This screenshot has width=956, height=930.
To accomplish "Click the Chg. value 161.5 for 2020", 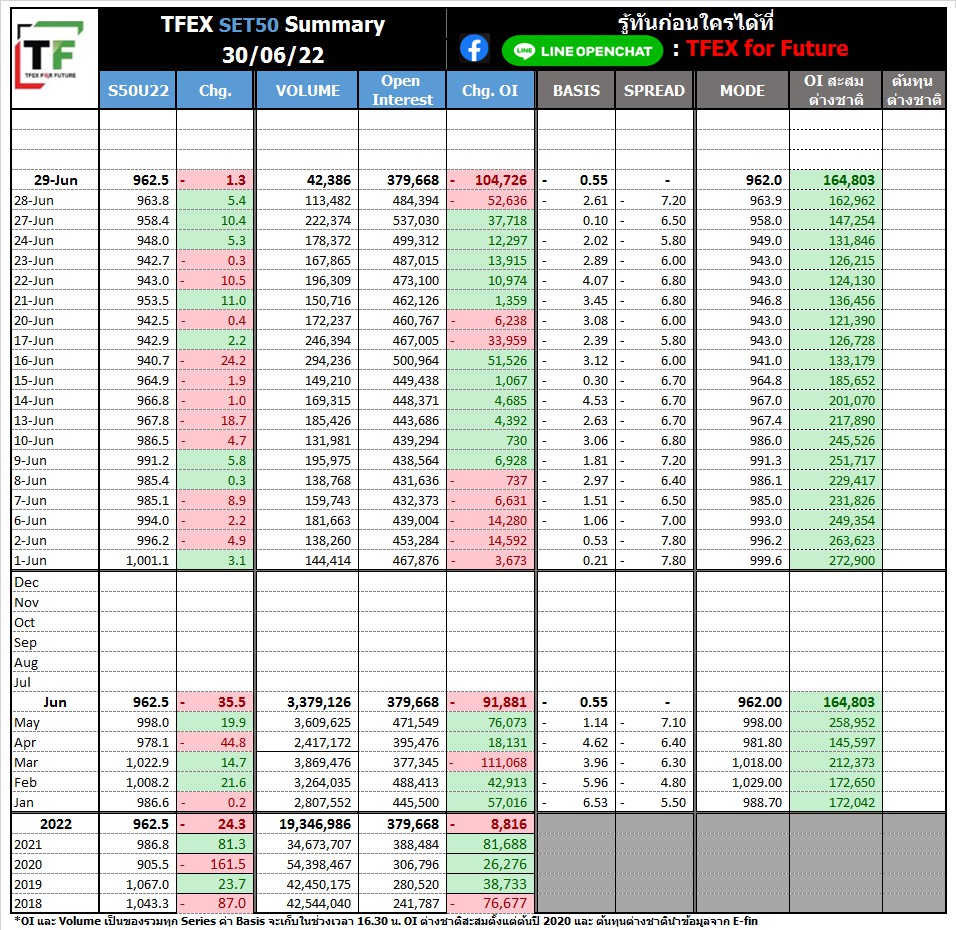I will click(x=227, y=865).
